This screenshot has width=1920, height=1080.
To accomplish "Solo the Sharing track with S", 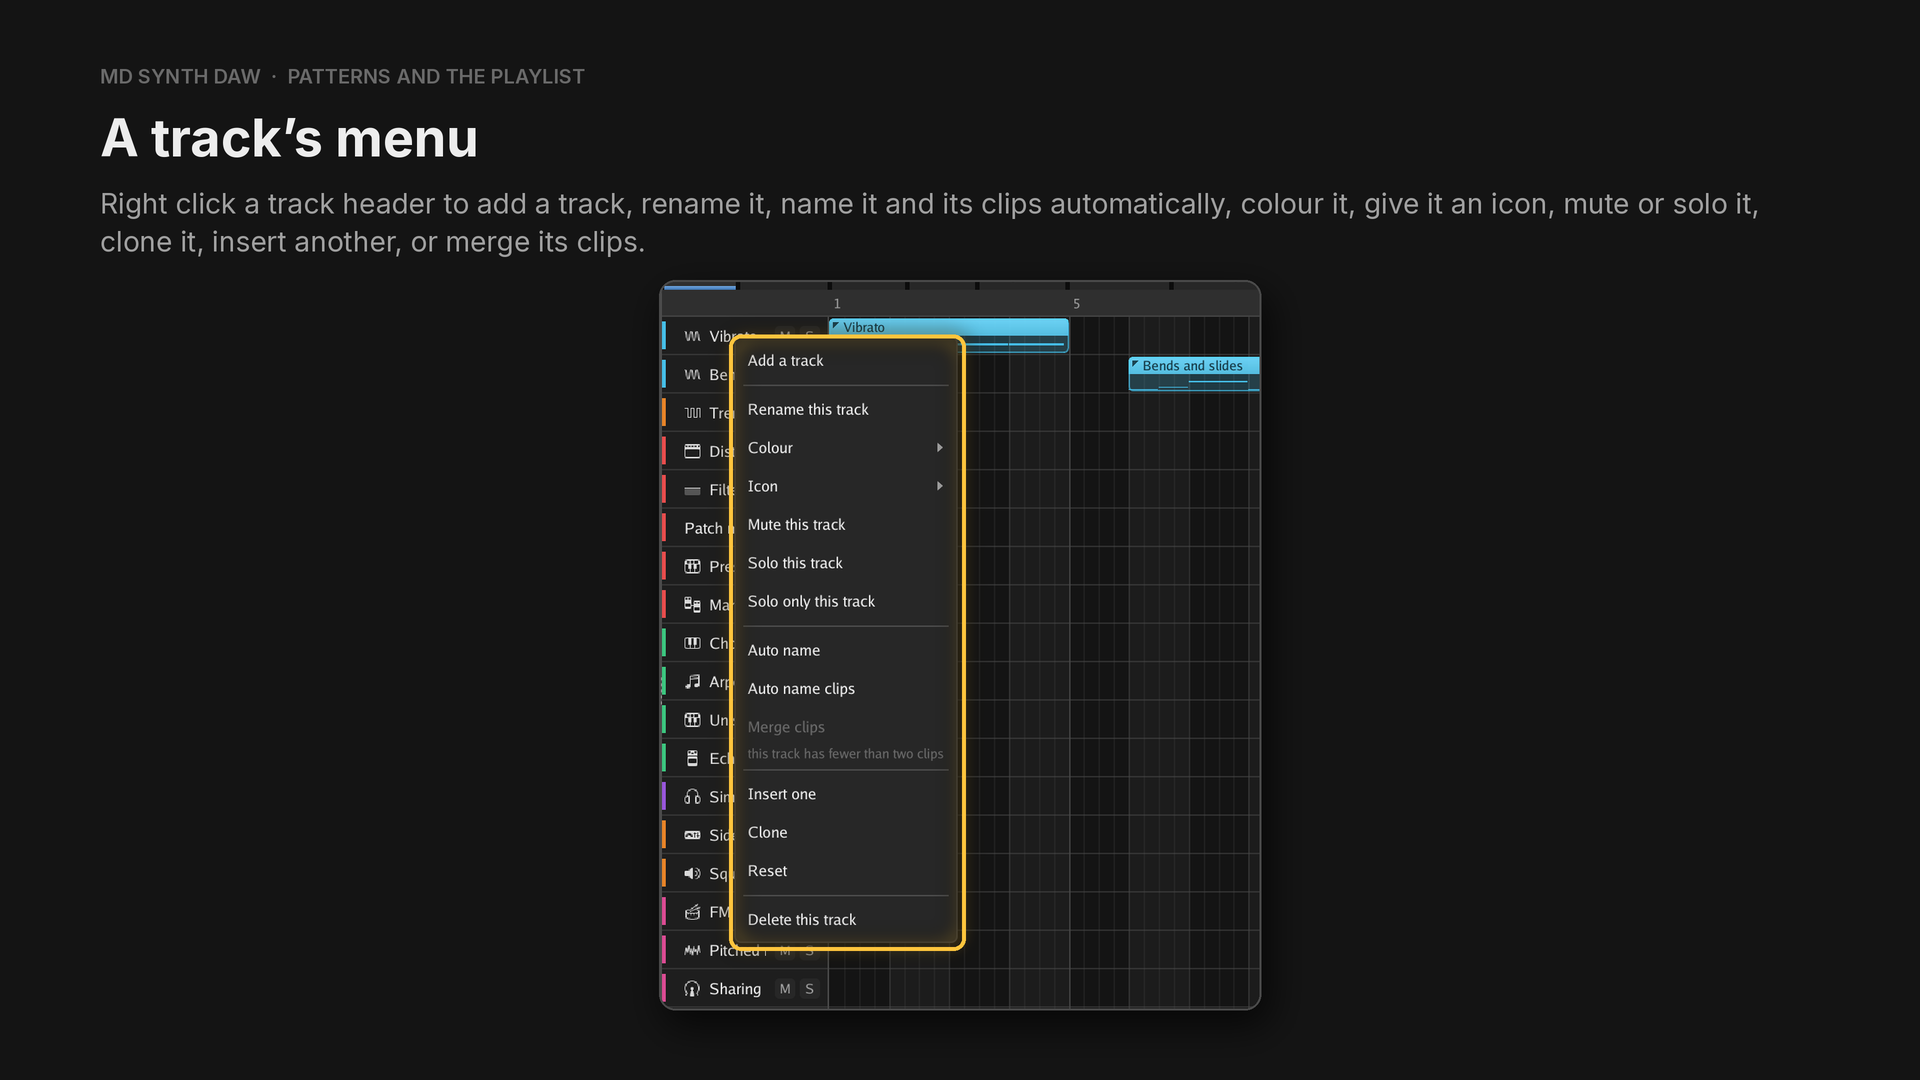I will (x=809, y=989).
